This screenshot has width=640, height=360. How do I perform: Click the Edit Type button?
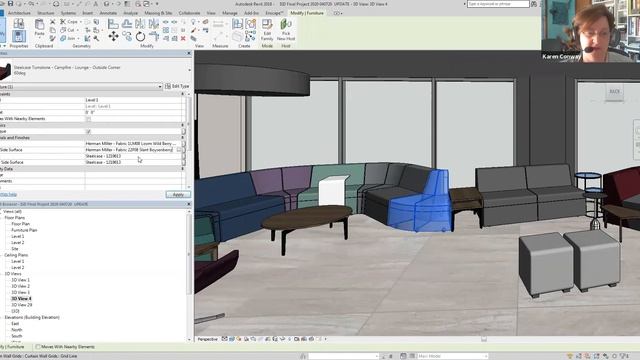[x=177, y=87]
